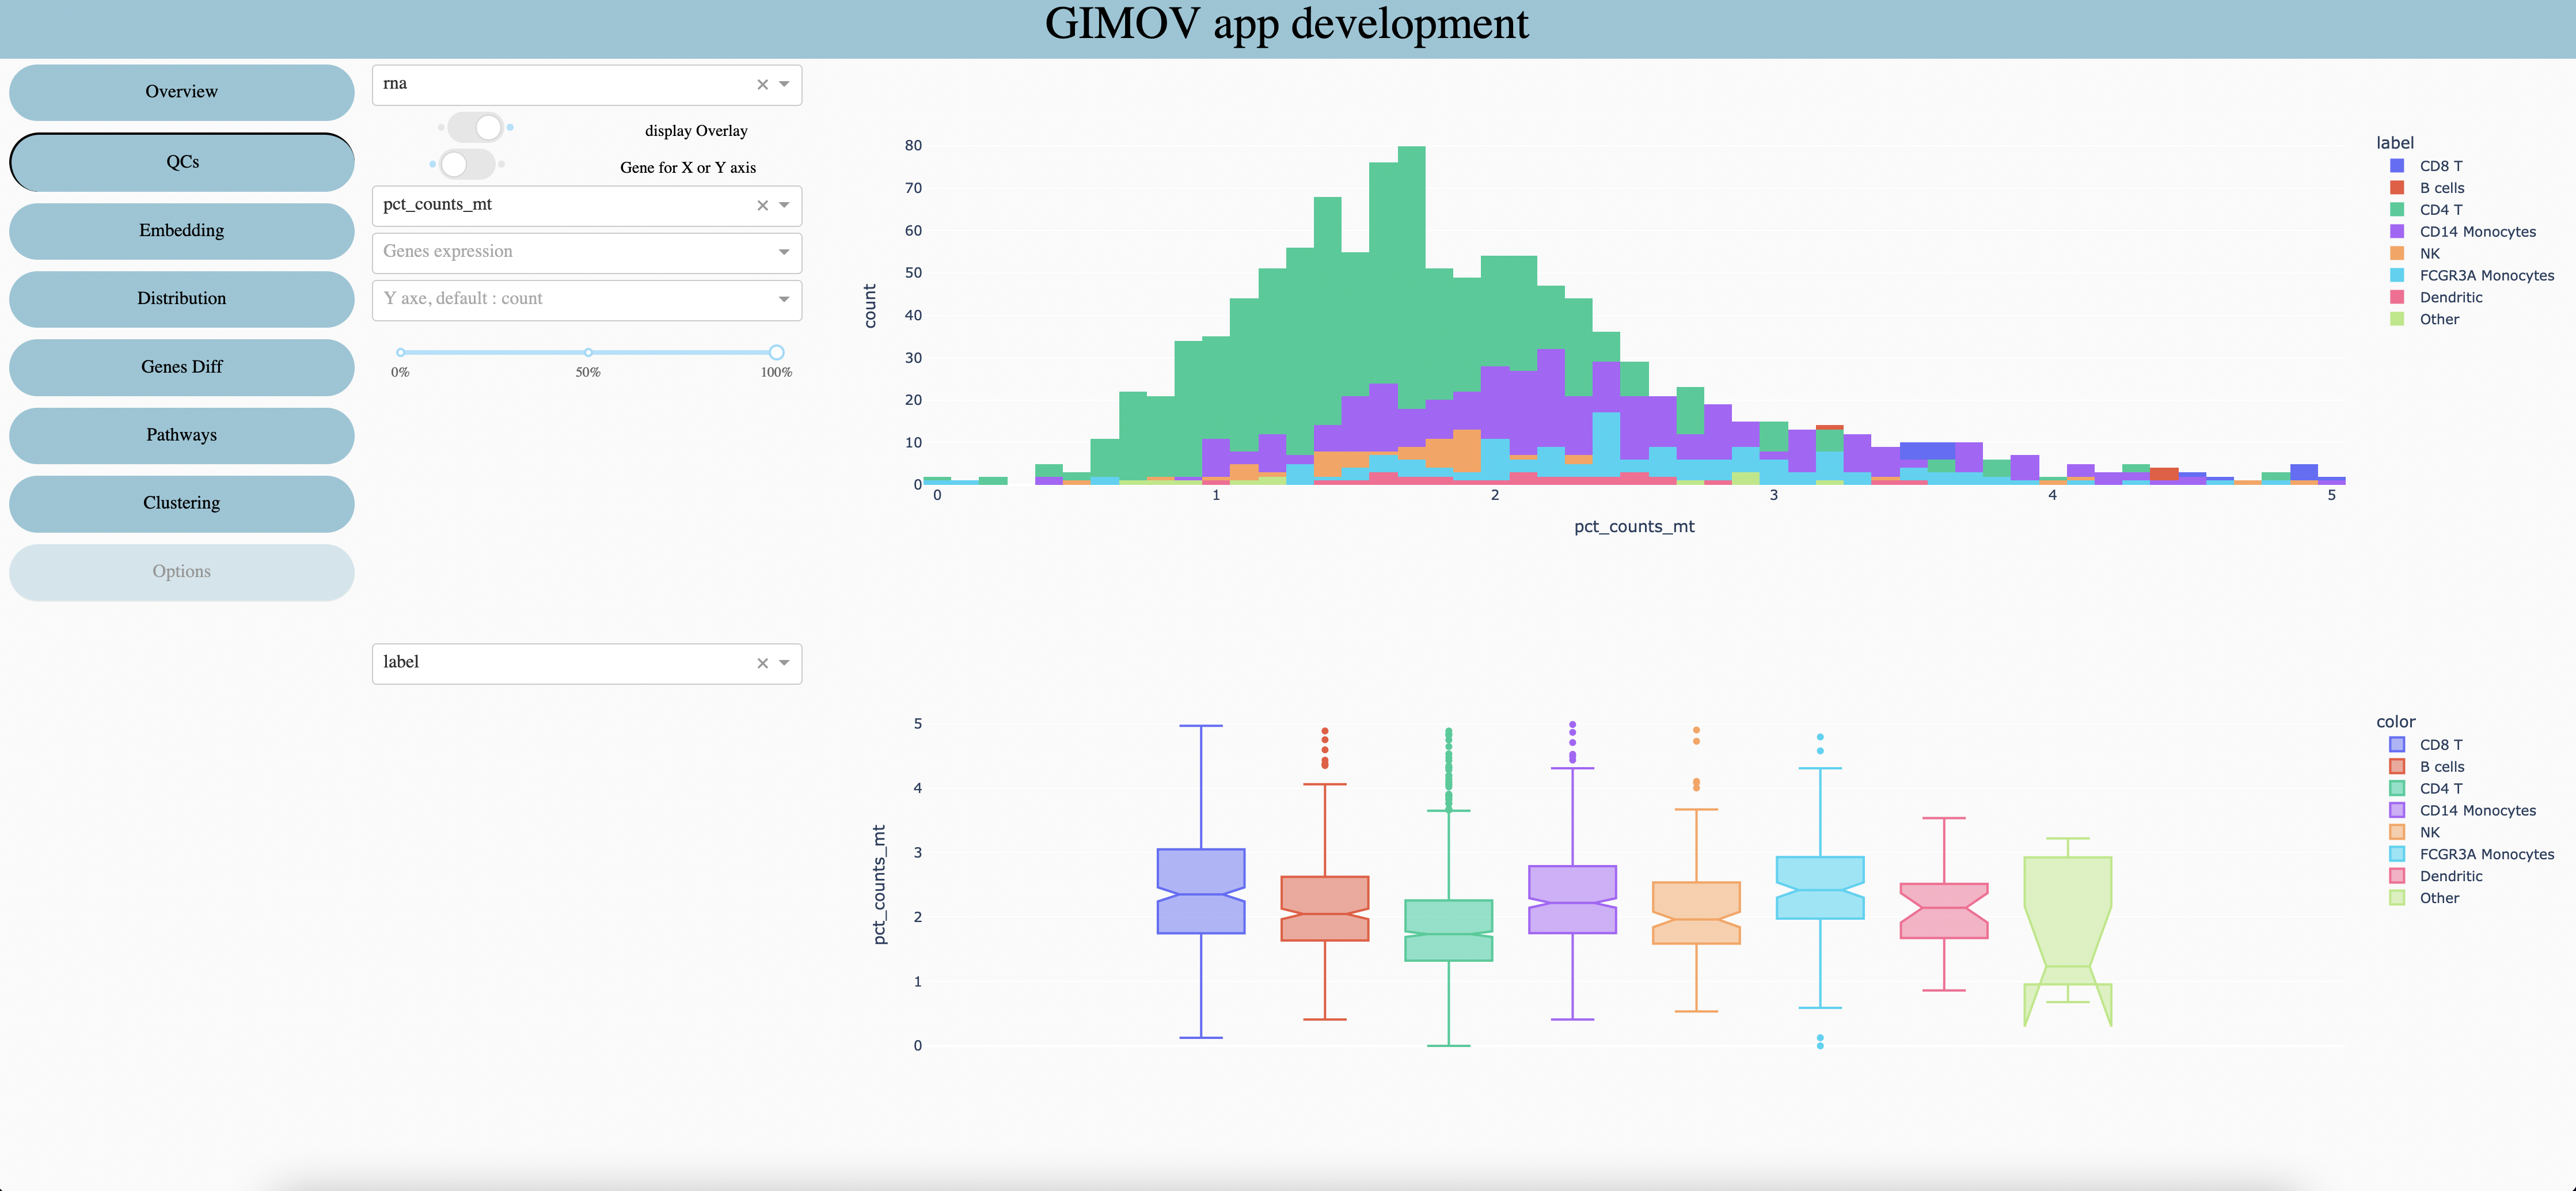The height and width of the screenshot is (1191, 2576).
Task: Open the Genes Diff tab
Action: 181,367
